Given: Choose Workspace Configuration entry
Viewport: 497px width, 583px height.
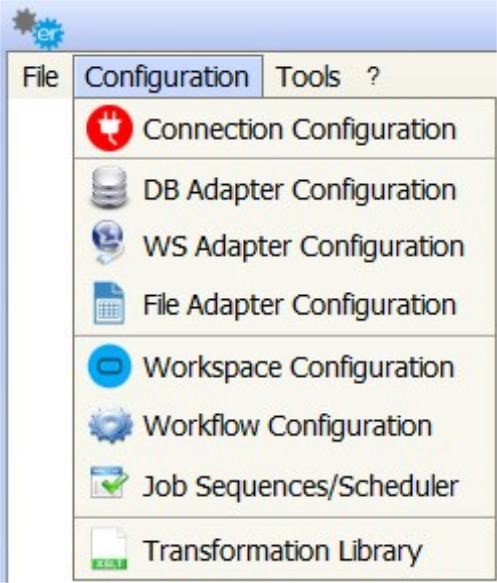Looking at the screenshot, I should (285, 367).
